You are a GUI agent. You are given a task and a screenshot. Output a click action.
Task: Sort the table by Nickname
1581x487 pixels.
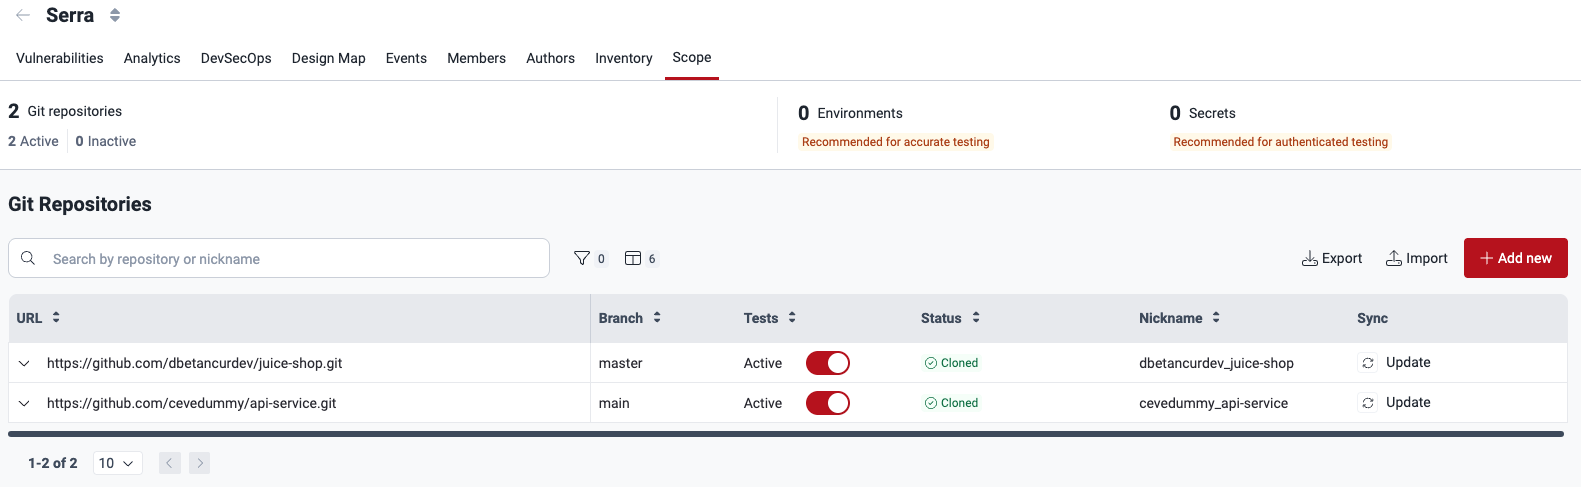click(1216, 317)
